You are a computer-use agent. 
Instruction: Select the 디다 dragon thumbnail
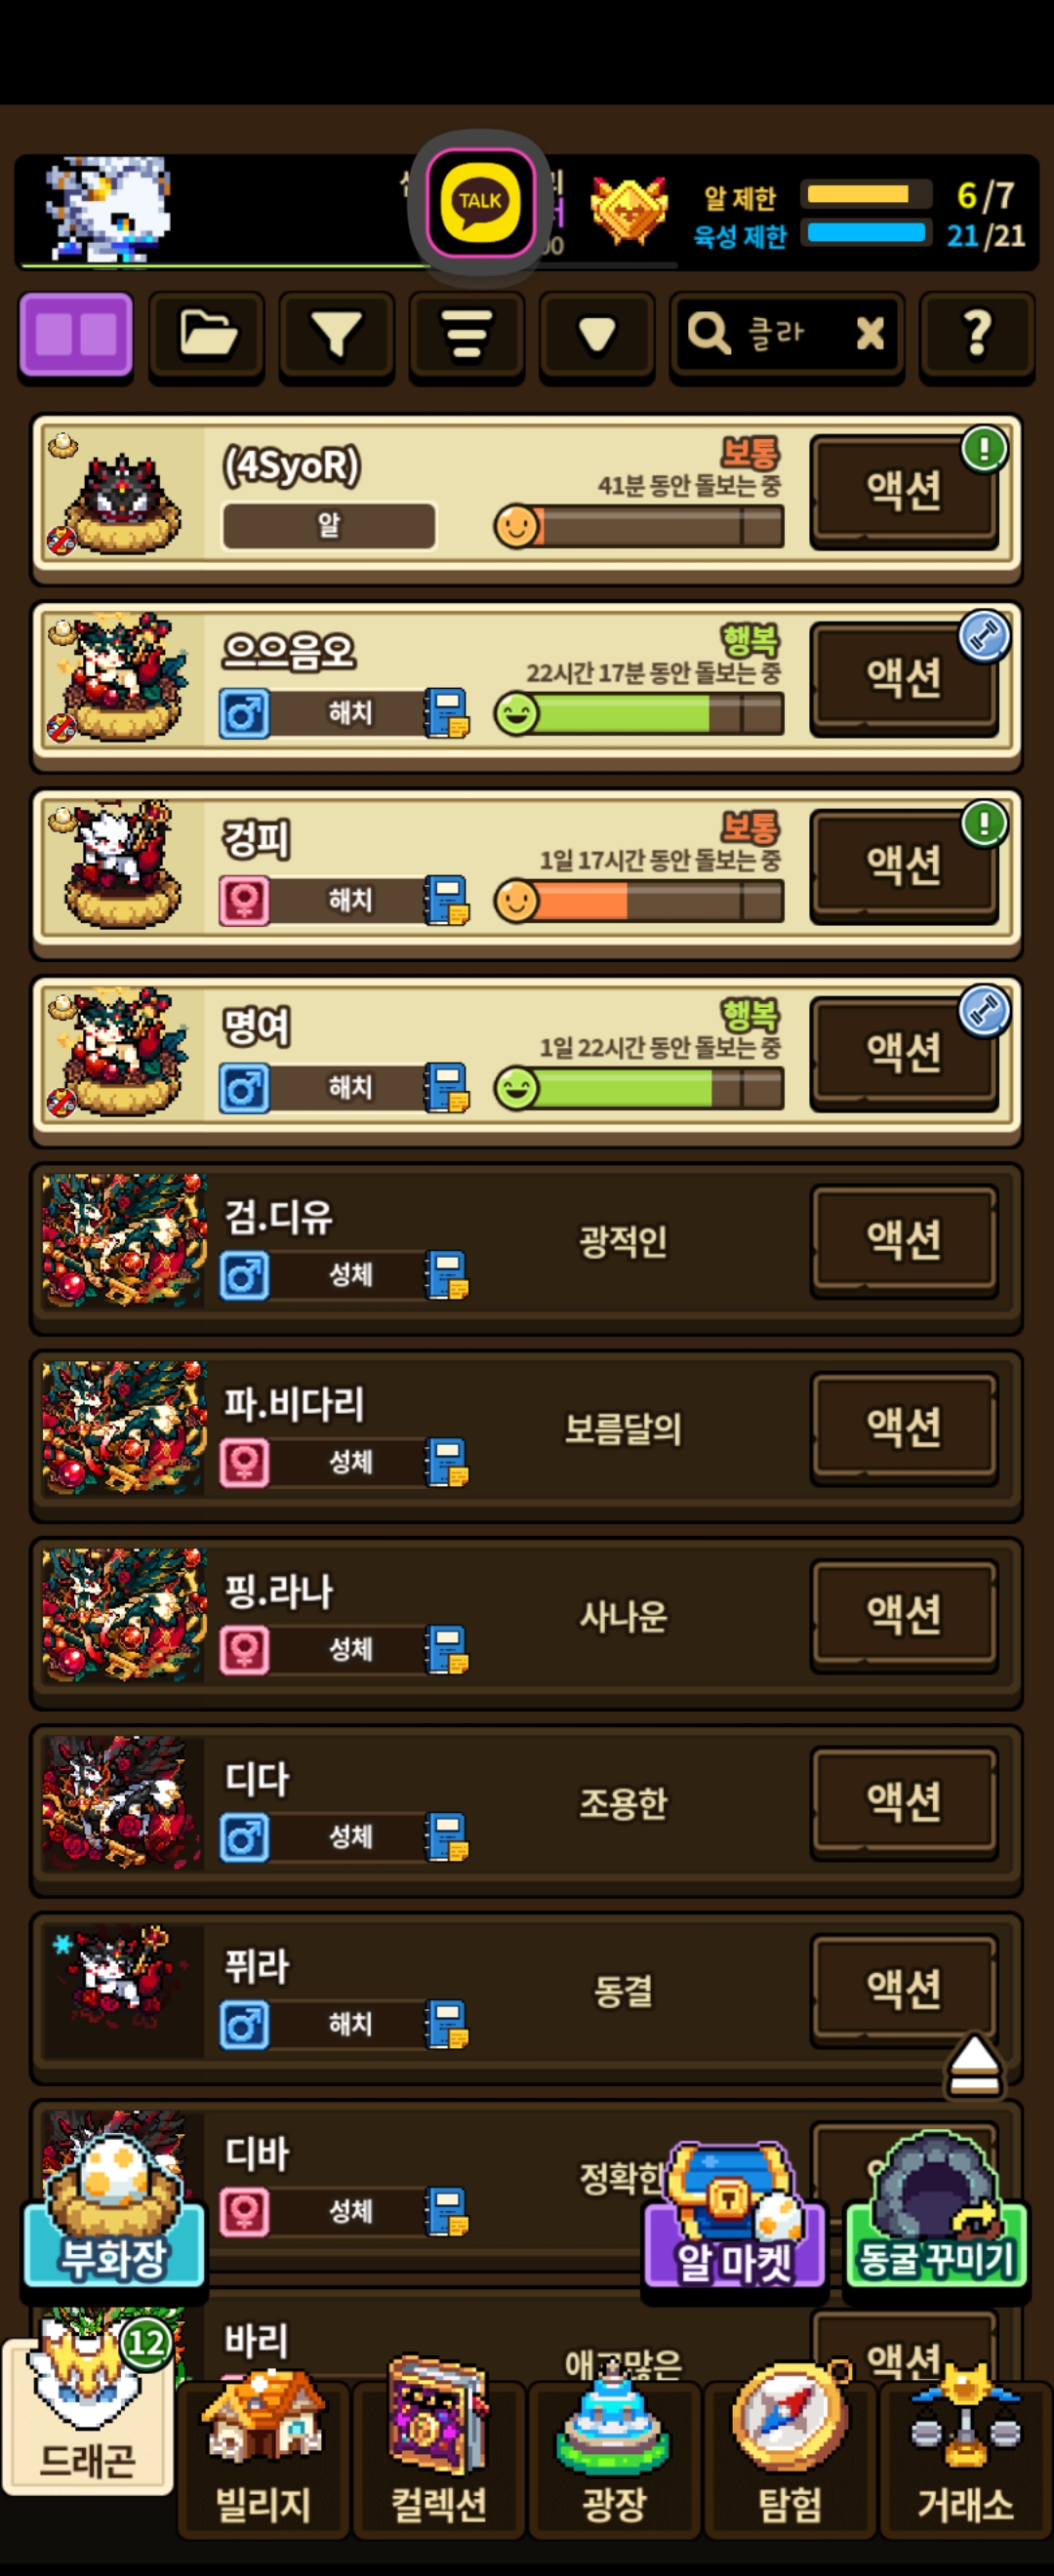[122, 1803]
